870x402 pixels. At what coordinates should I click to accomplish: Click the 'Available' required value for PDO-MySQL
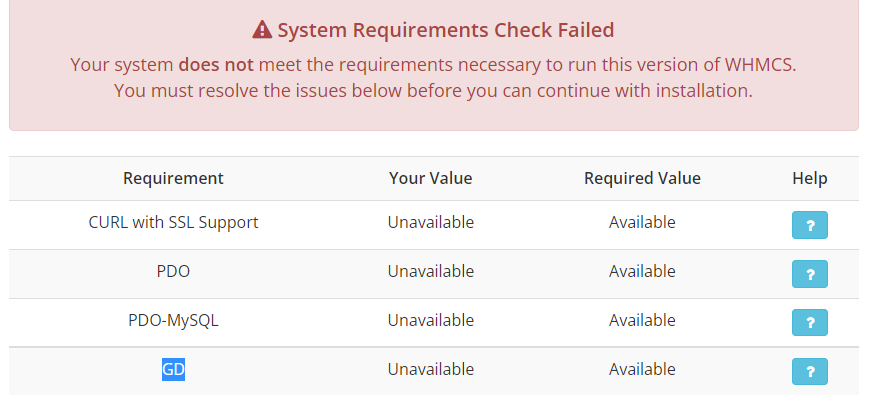tap(642, 320)
